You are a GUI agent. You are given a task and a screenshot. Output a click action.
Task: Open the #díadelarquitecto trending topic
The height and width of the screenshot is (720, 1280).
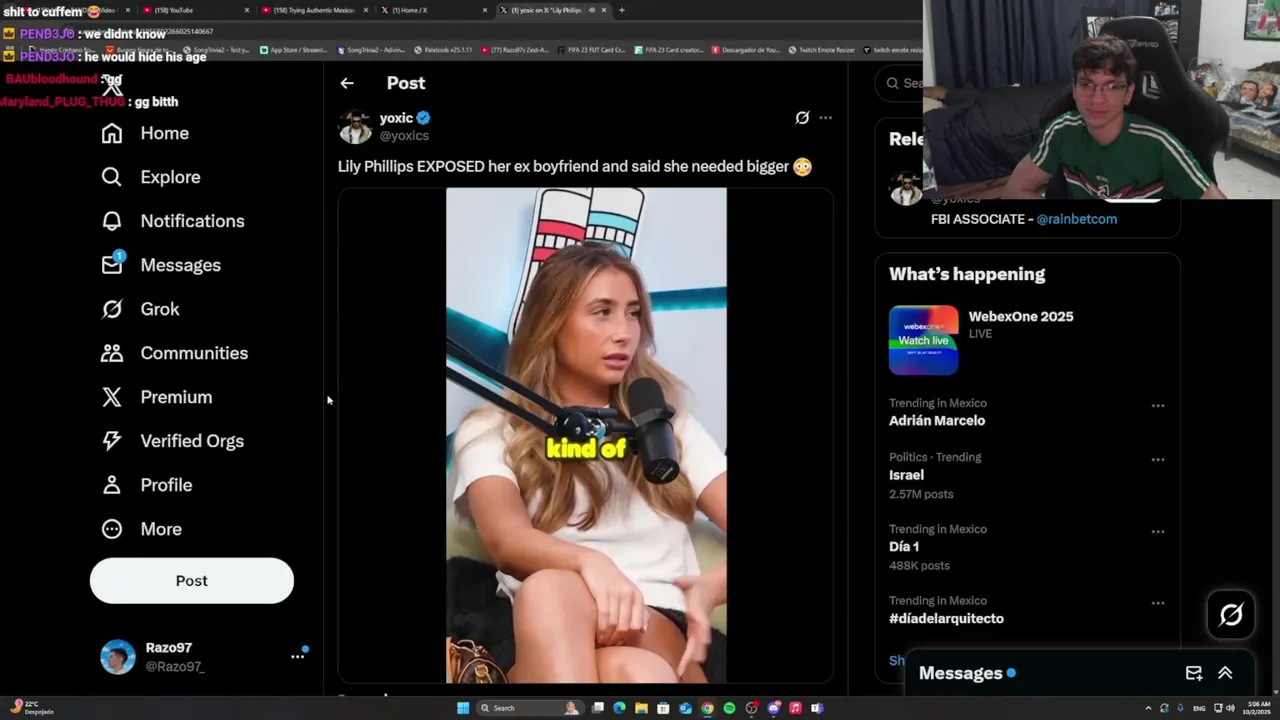946,619
